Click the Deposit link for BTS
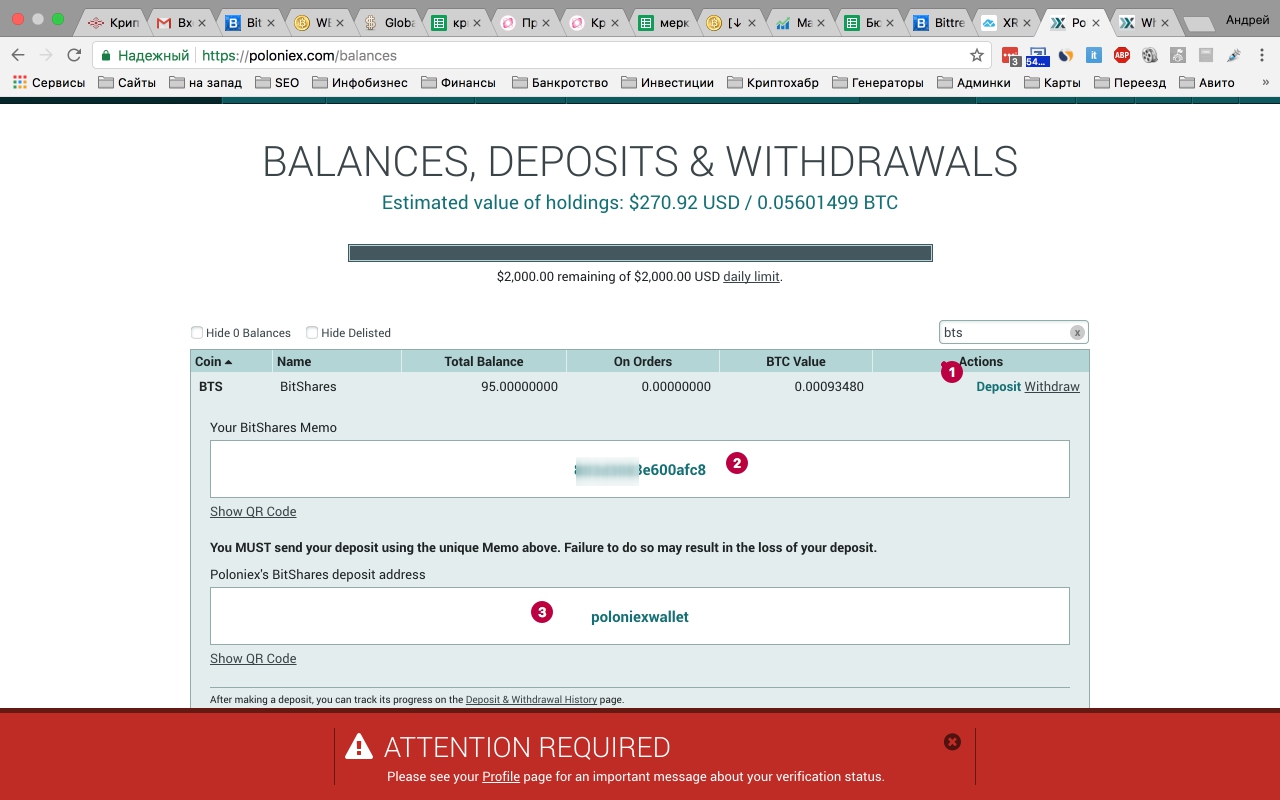 998,387
